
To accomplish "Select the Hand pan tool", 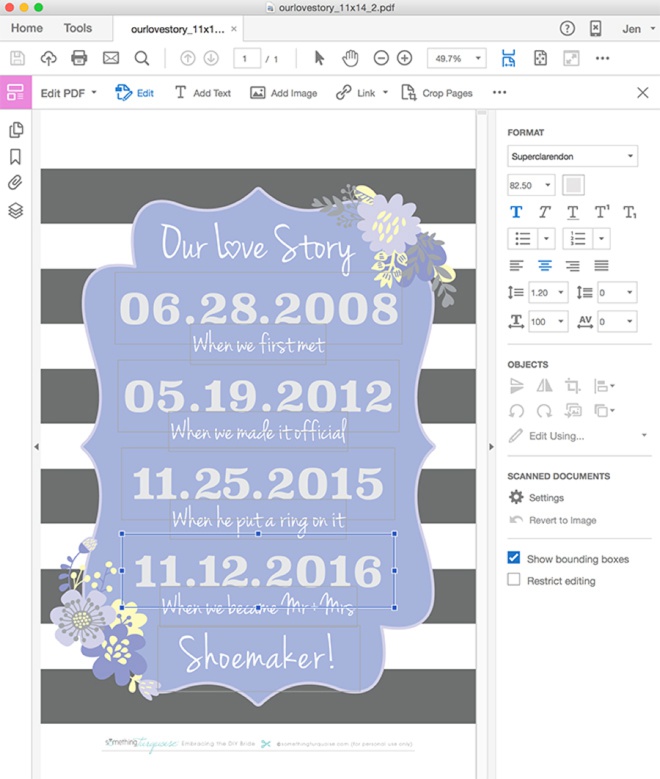I will pyautogui.click(x=350, y=59).
